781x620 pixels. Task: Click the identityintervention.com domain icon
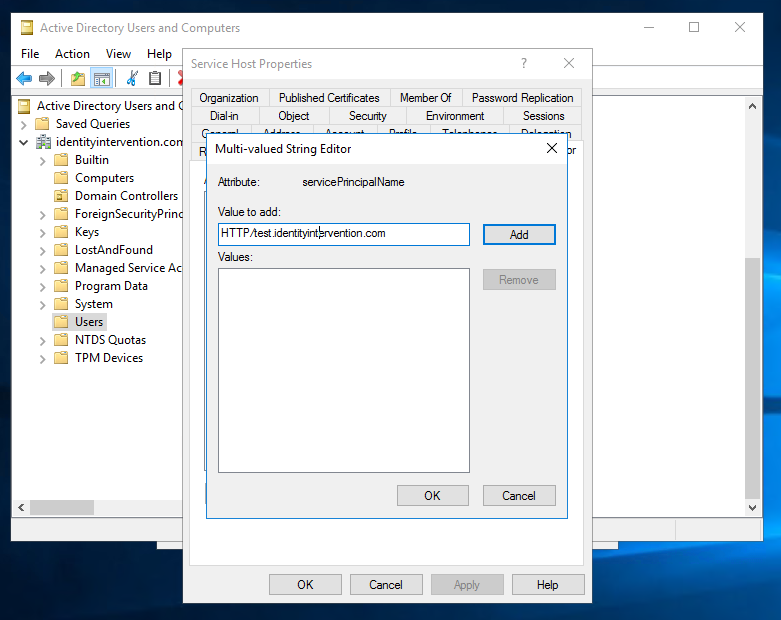(x=43, y=142)
